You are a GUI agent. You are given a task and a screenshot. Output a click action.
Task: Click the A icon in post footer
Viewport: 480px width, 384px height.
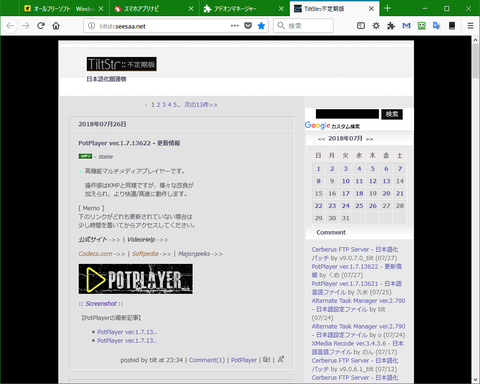281,359
